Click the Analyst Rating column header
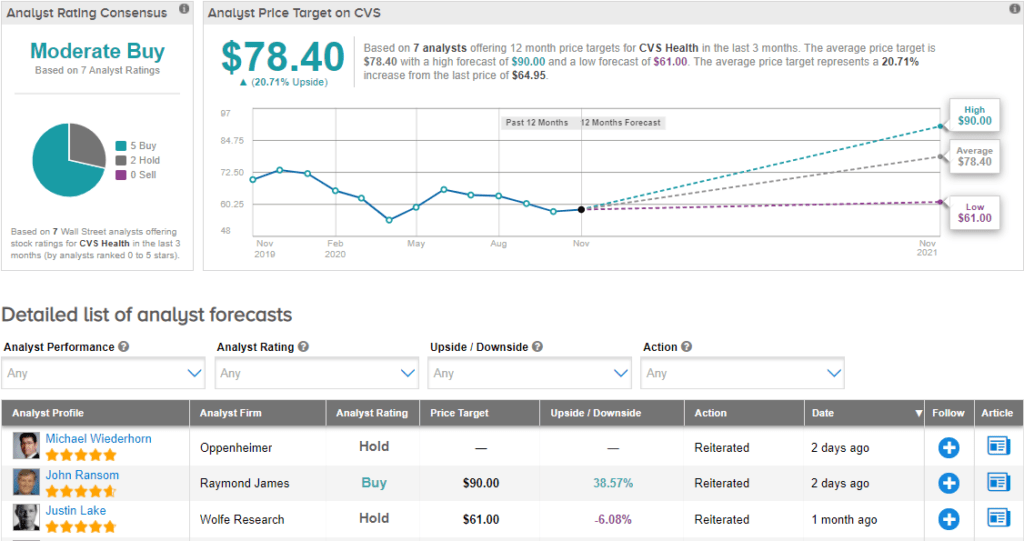Viewport: 1024px width, 541px height. pyautogui.click(x=372, y=413)
